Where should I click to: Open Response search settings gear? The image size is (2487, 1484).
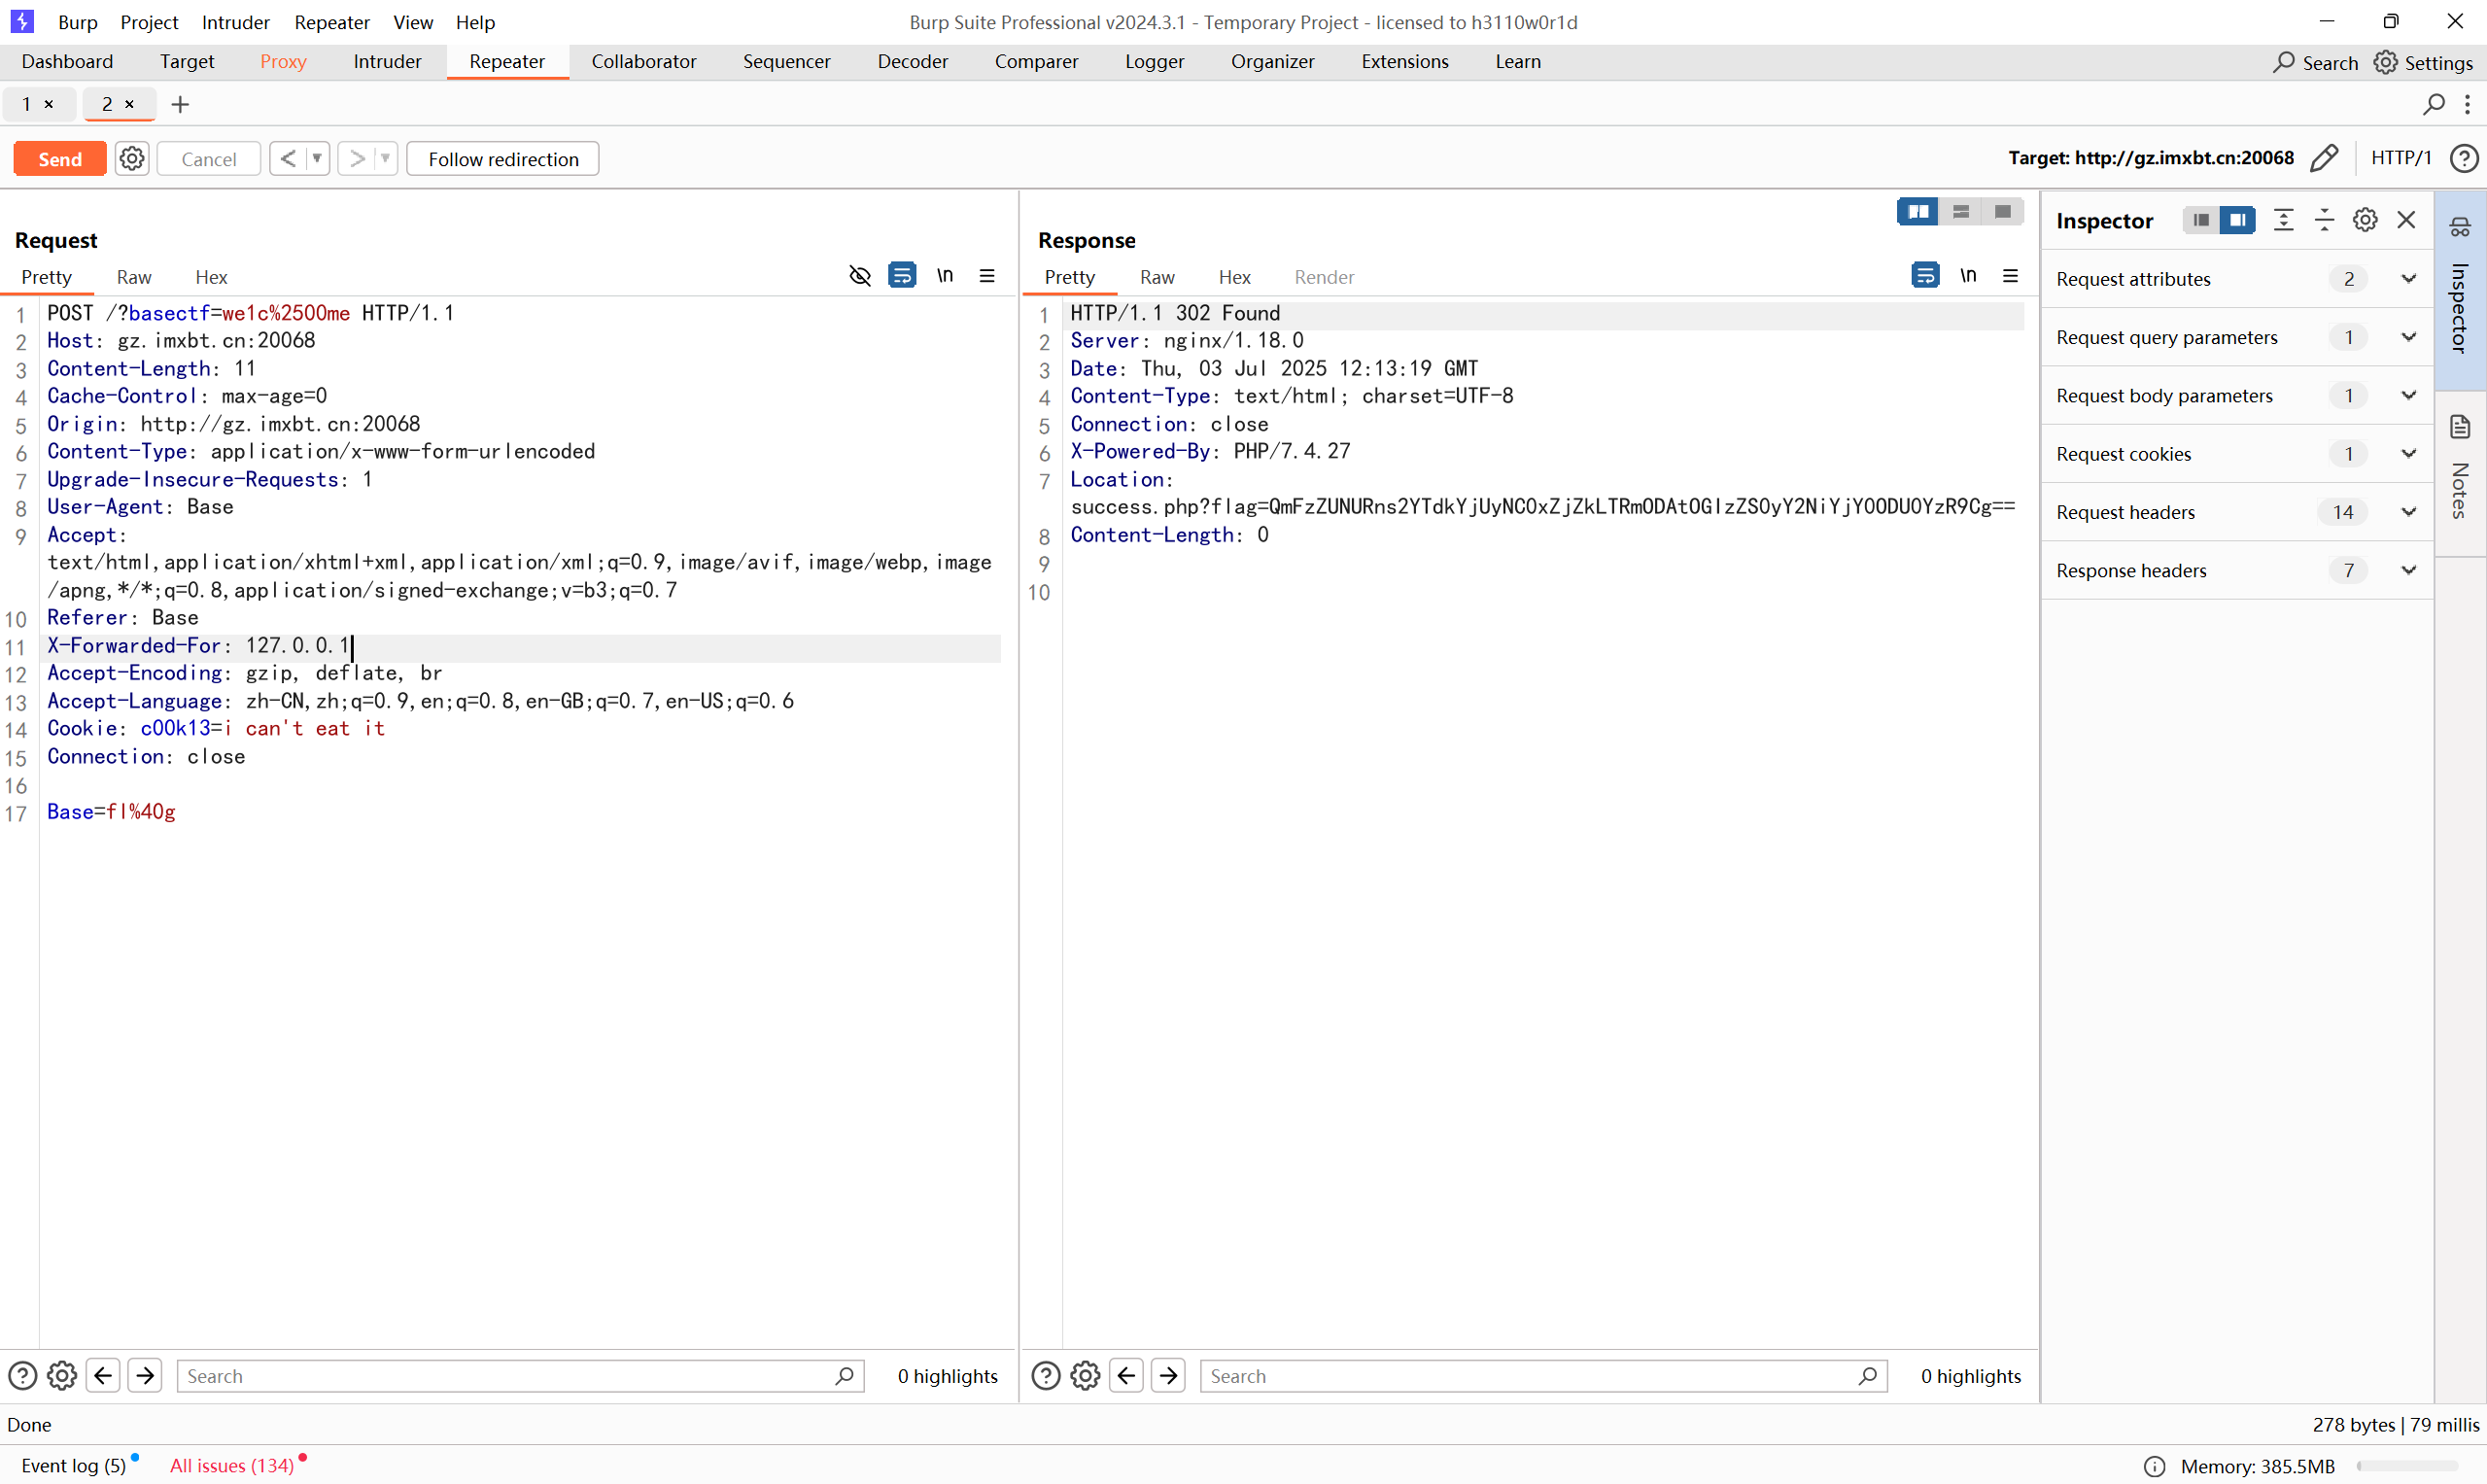pyautogui.click(x=1085, y=1376)
